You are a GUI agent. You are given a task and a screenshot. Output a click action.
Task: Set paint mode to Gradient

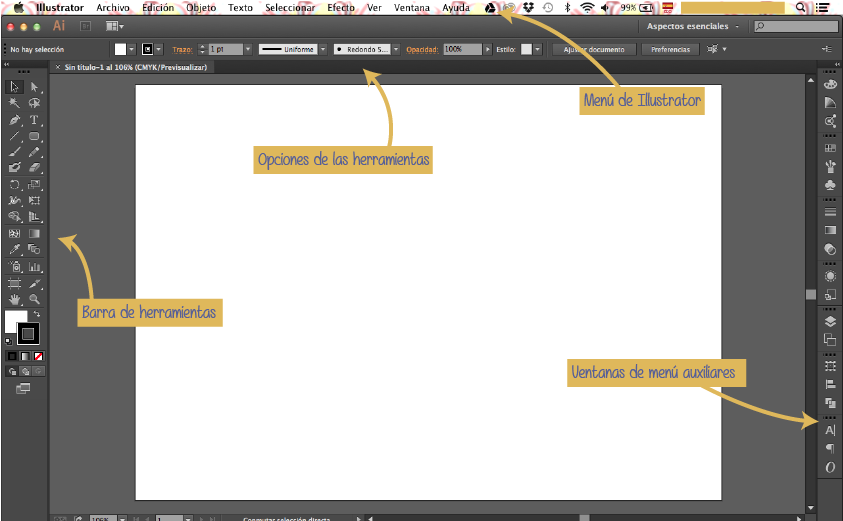25,356
